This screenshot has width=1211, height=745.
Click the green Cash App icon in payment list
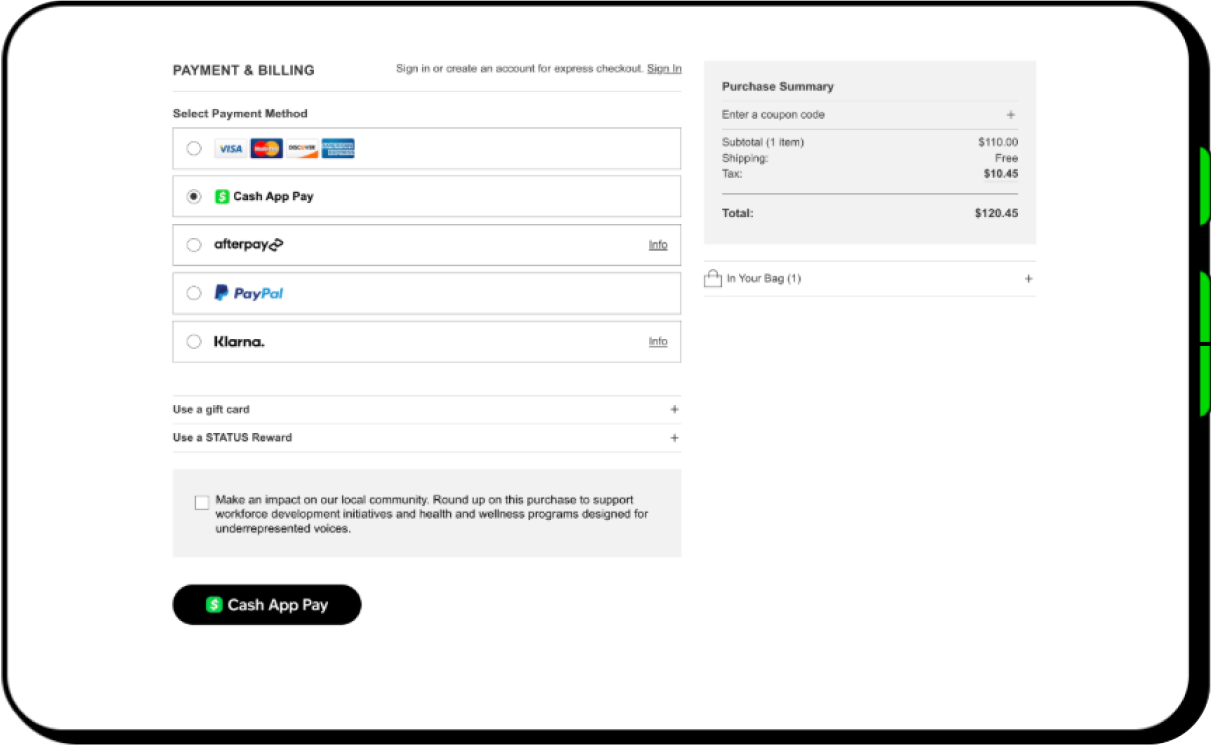[222, 197]
